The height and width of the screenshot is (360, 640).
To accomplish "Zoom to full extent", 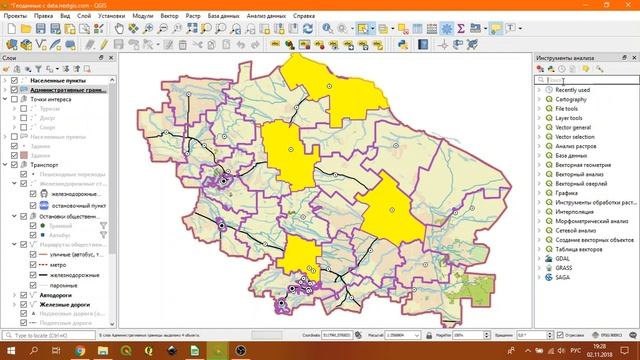I will [x=192, y=29].
